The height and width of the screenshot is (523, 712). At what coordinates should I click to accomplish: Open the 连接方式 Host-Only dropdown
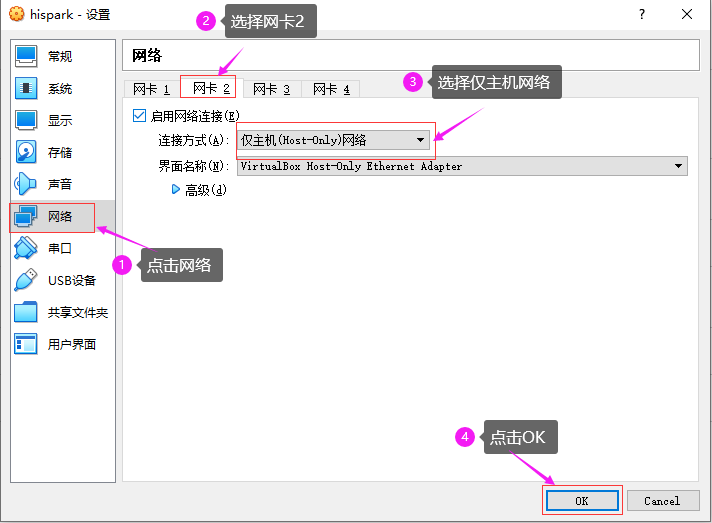tap(334, 140)
